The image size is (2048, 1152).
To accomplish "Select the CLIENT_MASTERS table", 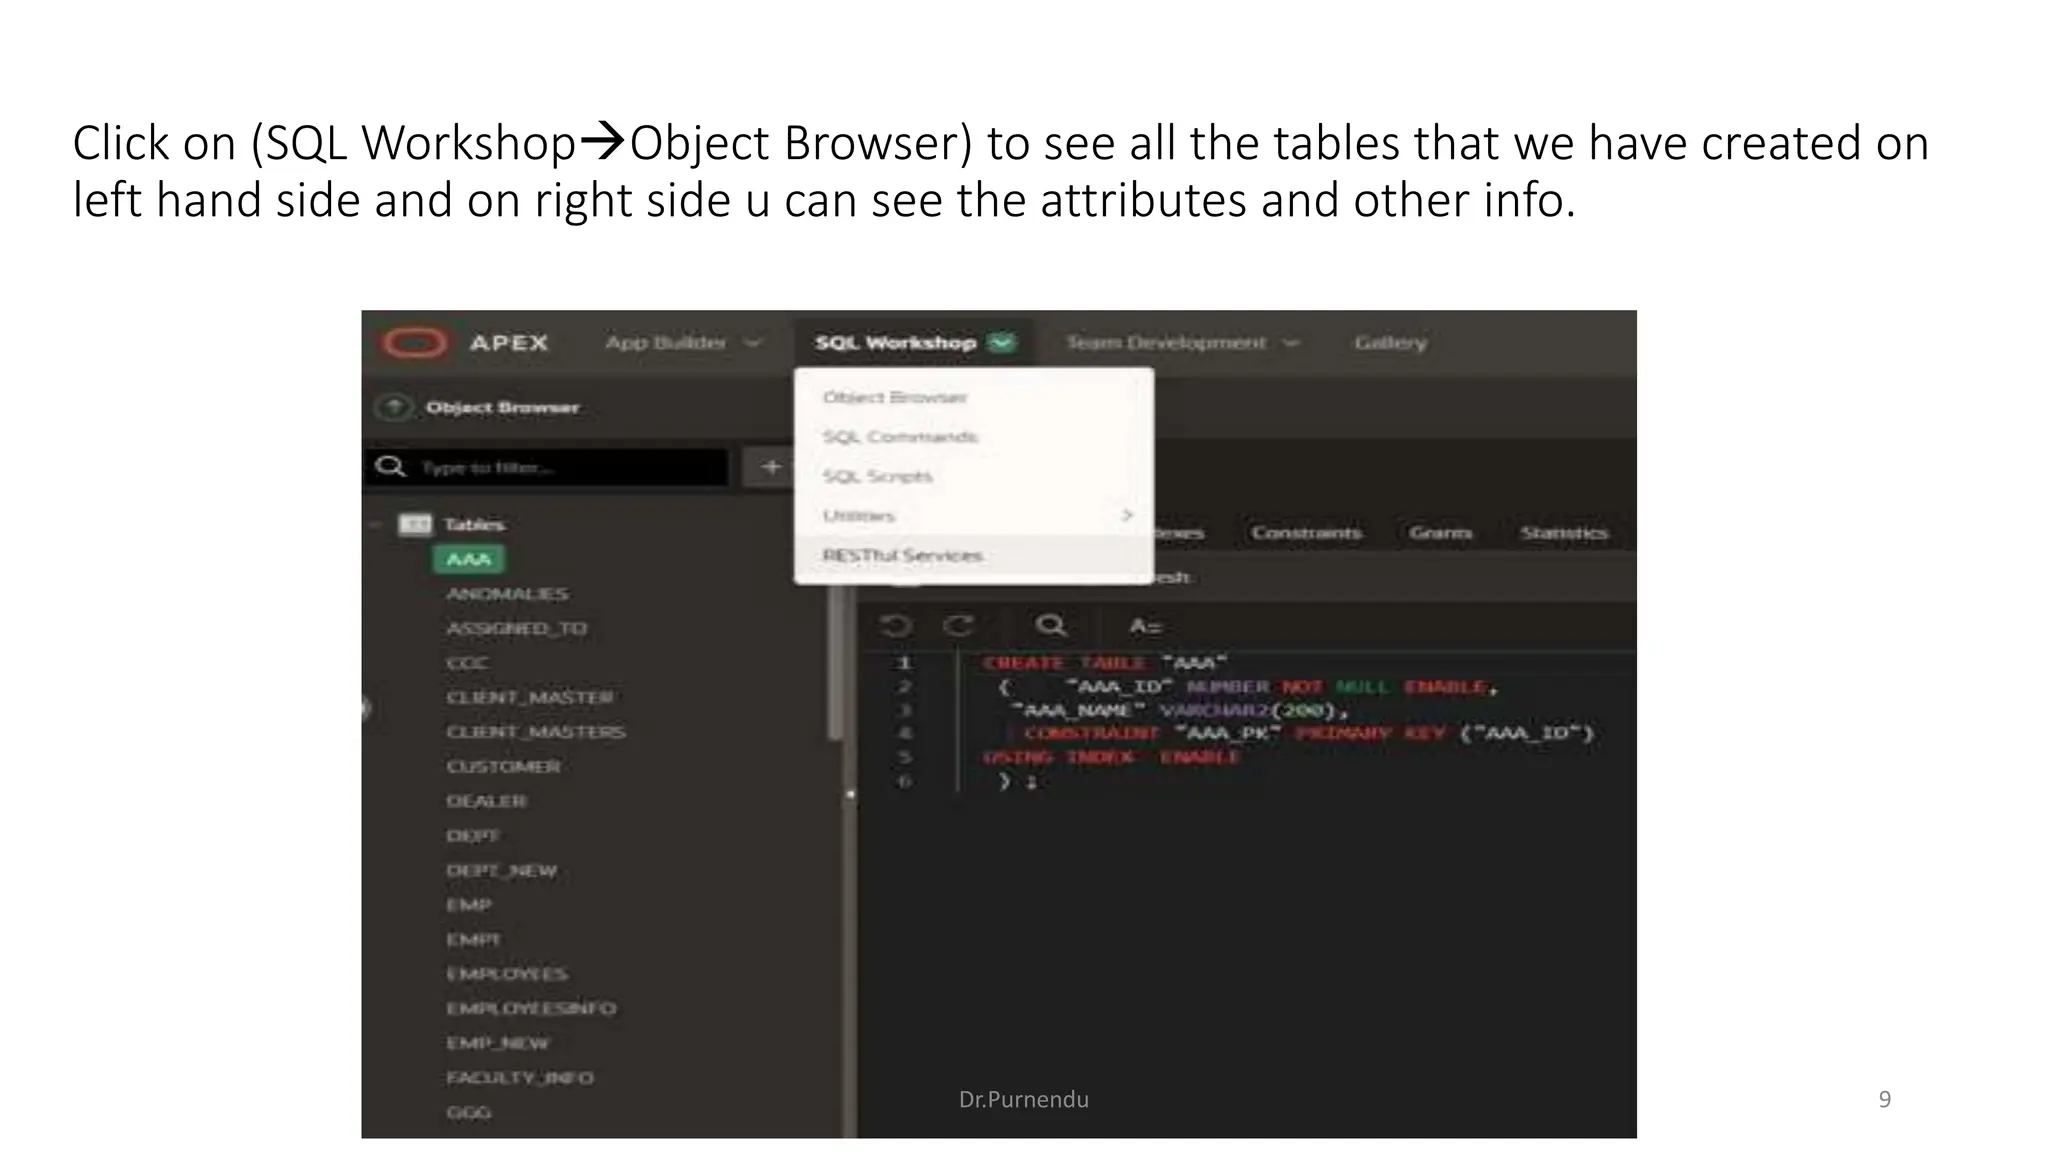I will tap(535, 732).
